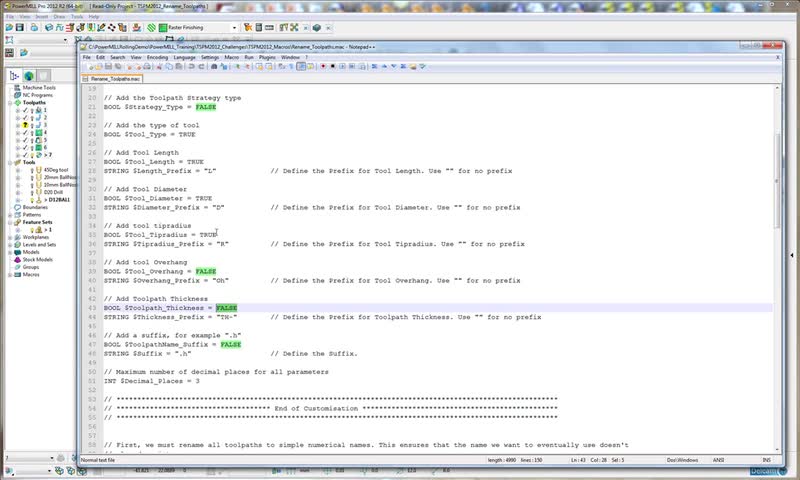The width and height of the screenshot is (800, 480).
Task: Select the Rename_Toolpaths.mac document tab
Action: pos(112,79)
